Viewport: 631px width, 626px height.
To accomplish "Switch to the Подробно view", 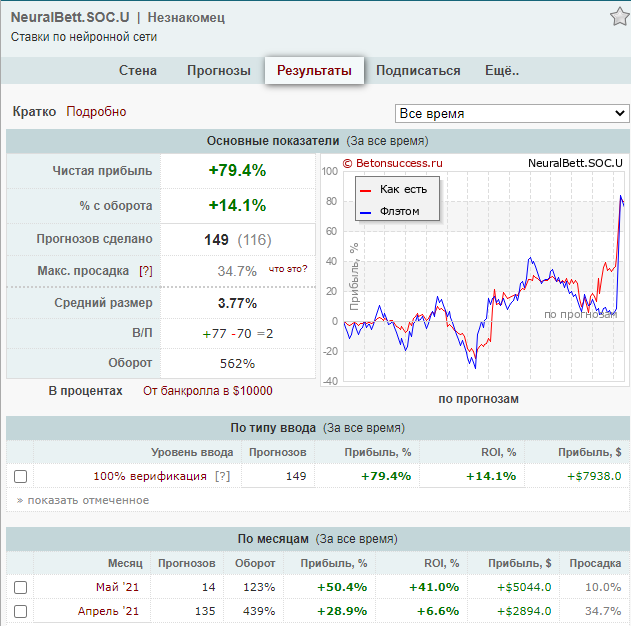I will click(97, 112).
